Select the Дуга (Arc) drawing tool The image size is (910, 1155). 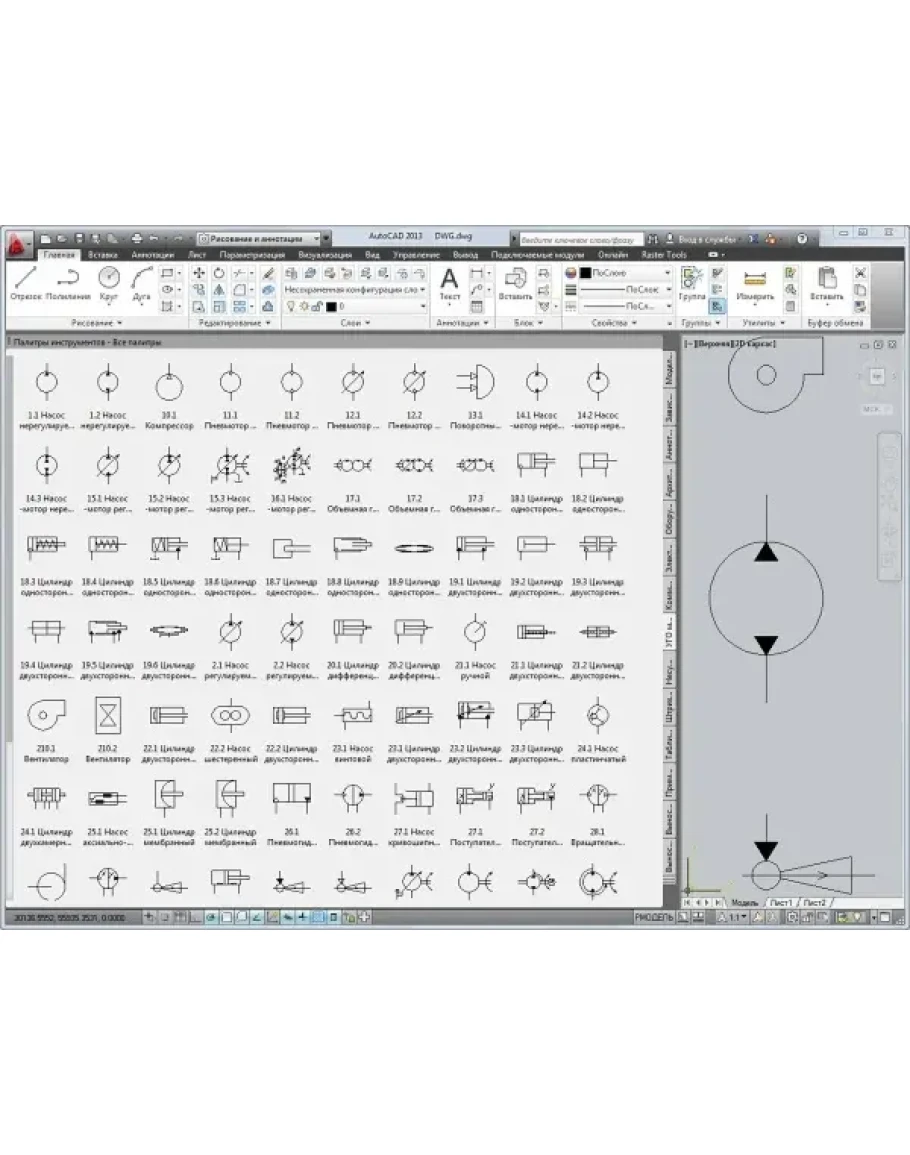click(x=142, y=283)
